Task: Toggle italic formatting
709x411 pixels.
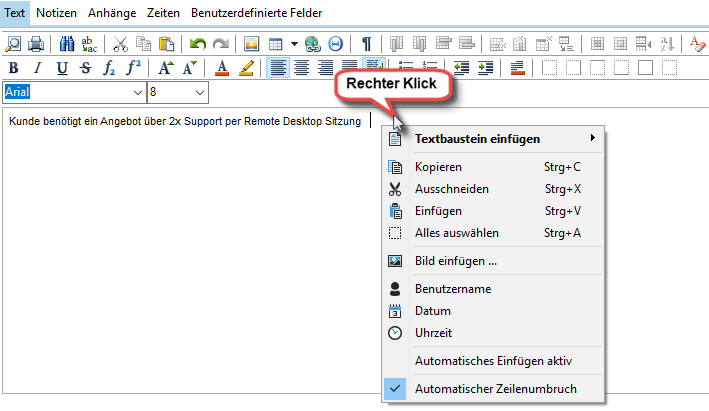Action: click(x=37, y=68)
